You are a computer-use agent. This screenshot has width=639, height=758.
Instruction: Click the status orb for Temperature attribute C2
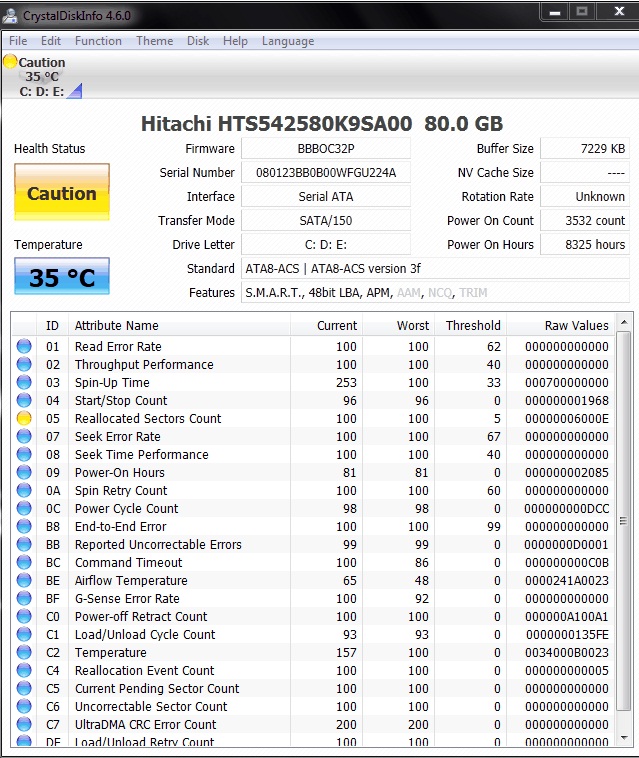point(24,652)
